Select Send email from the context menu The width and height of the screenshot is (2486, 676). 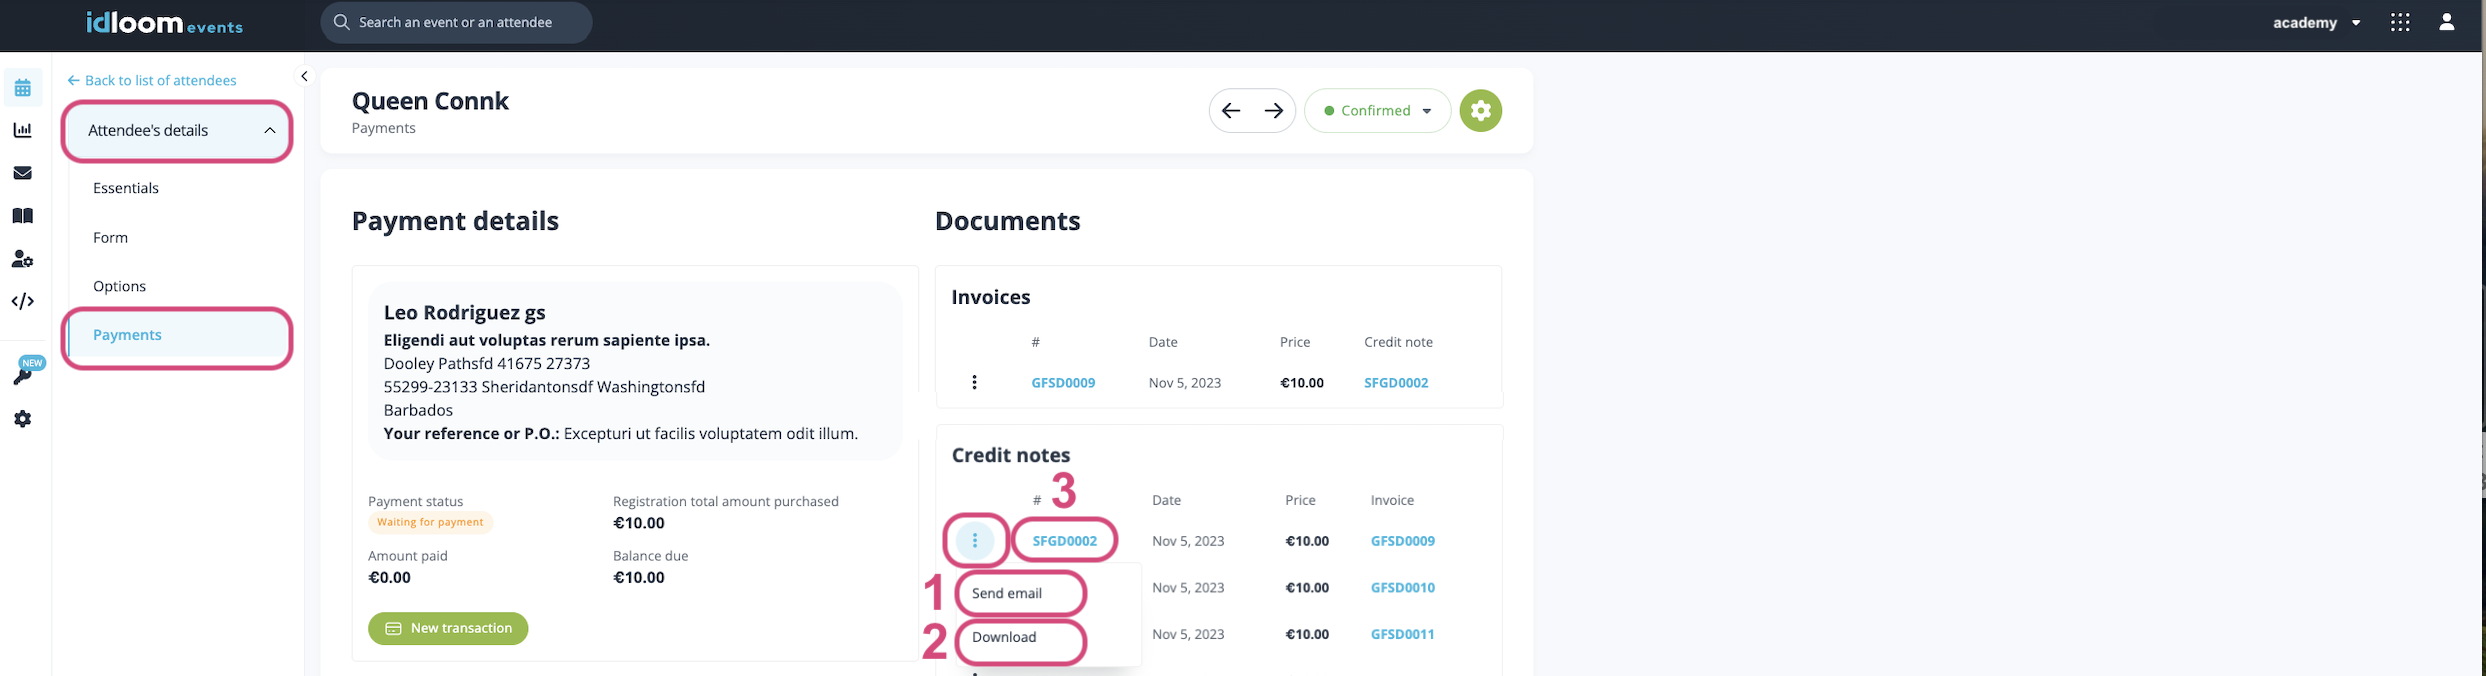[1007, 593]
